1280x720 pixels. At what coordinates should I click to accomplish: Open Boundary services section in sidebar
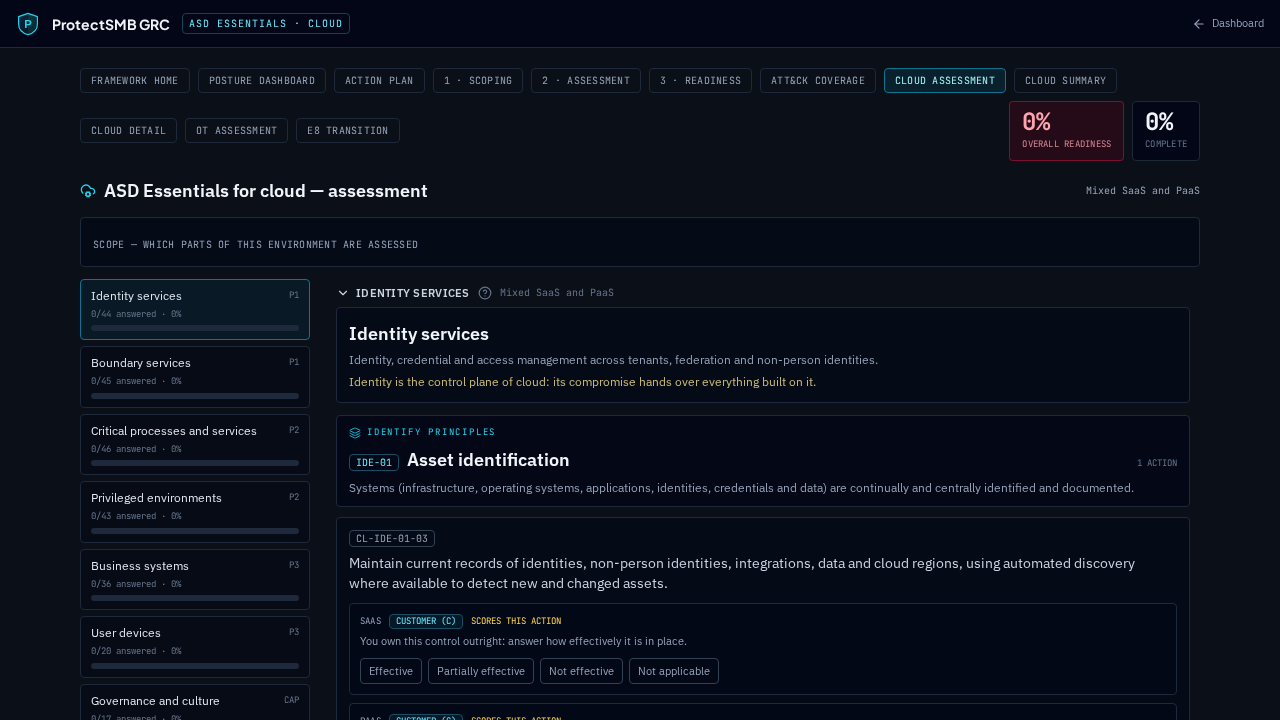coord(195,377)
